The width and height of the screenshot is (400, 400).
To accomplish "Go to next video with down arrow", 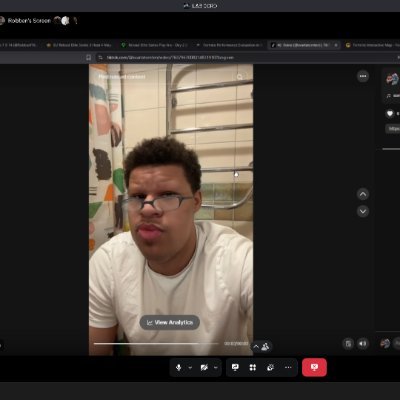I will [363, 211].
